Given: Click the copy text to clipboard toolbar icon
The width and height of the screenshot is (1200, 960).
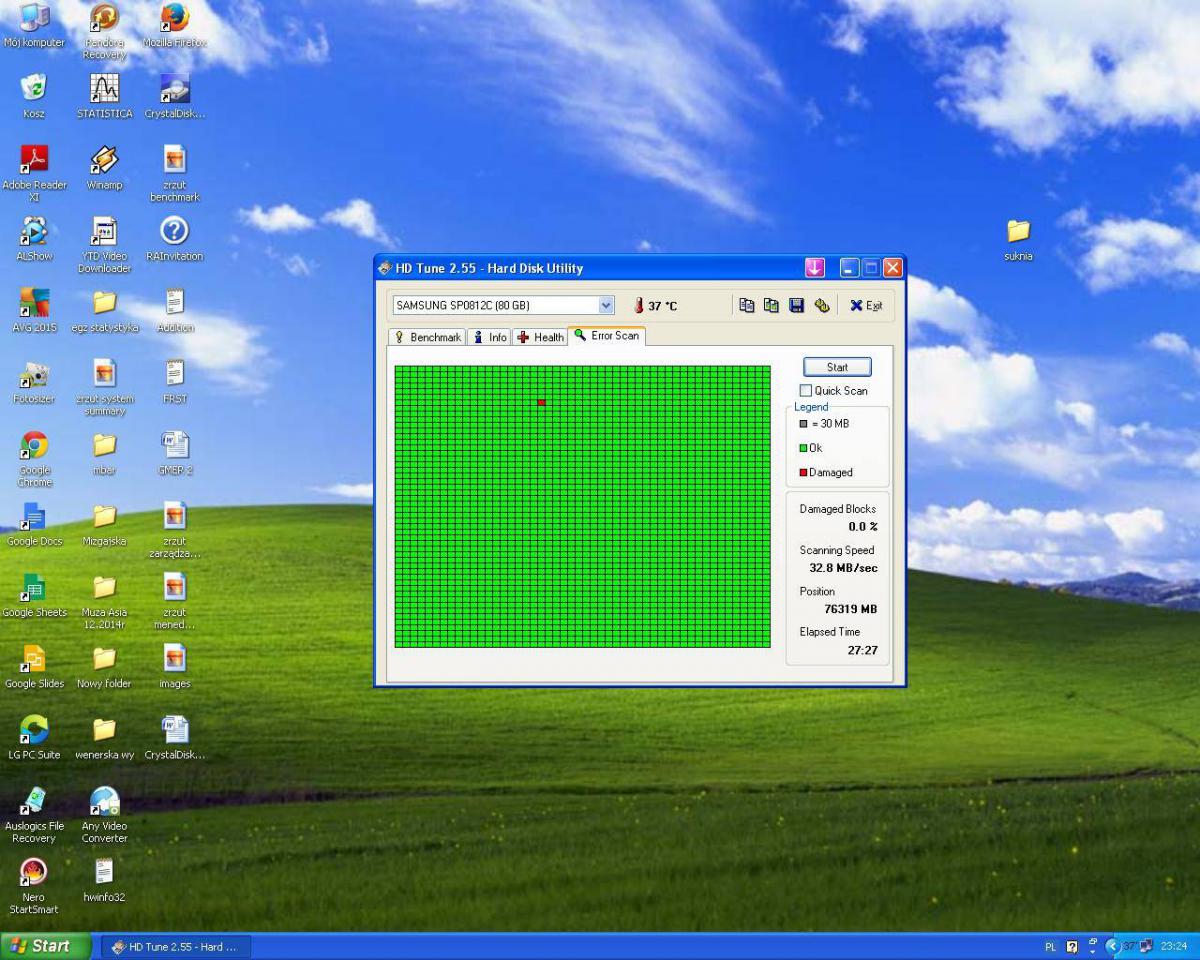Looking at the screenshot, I should (746, 305).
